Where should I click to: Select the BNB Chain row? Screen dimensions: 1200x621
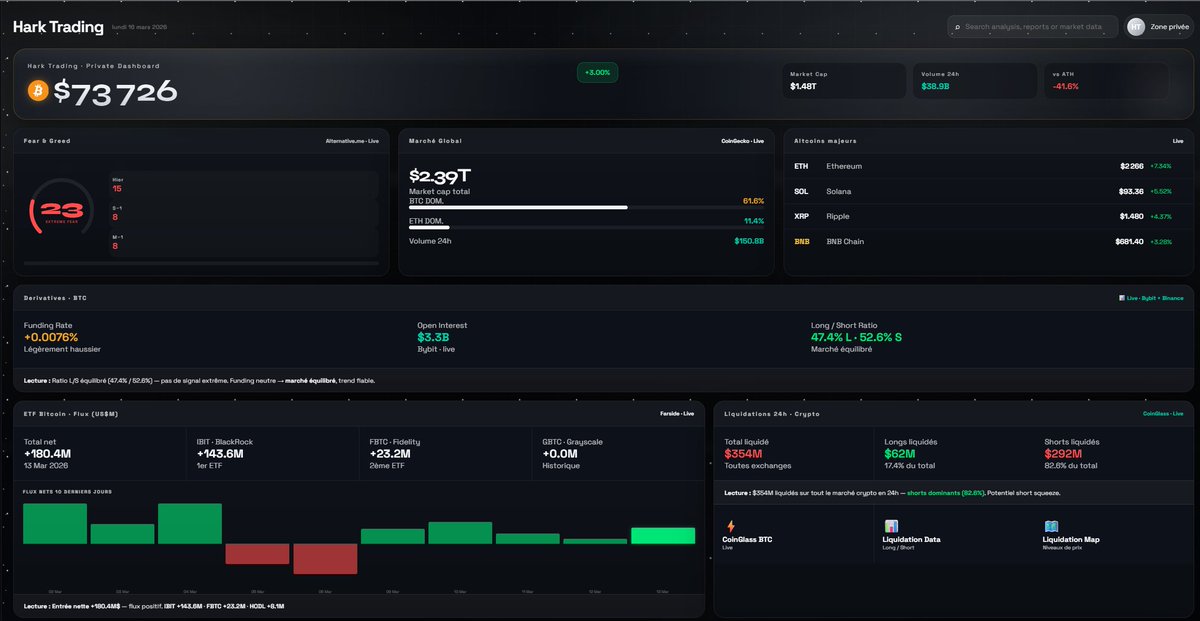coord(989,241)
